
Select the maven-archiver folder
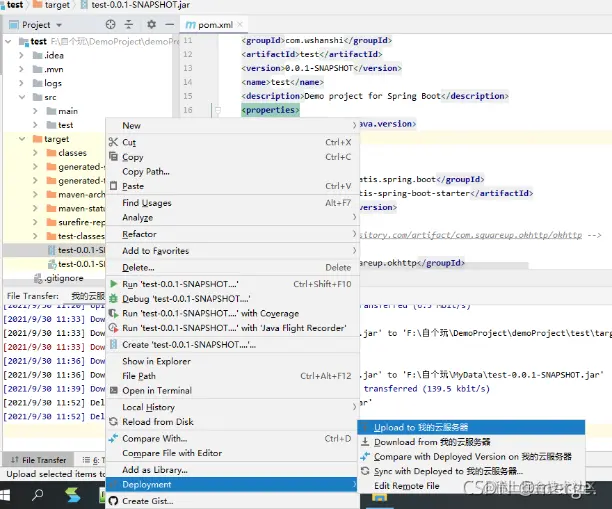[76, 194]
